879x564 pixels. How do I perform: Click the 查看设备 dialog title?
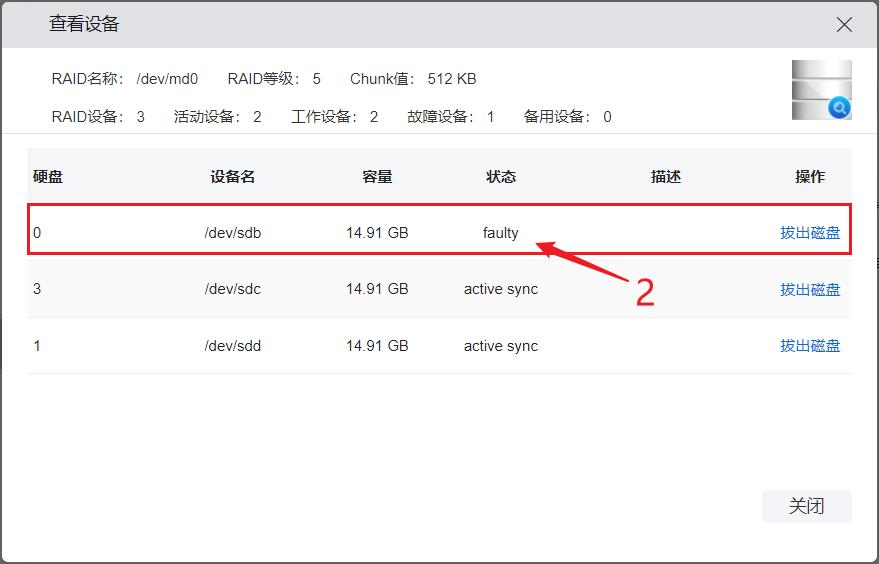84,25
